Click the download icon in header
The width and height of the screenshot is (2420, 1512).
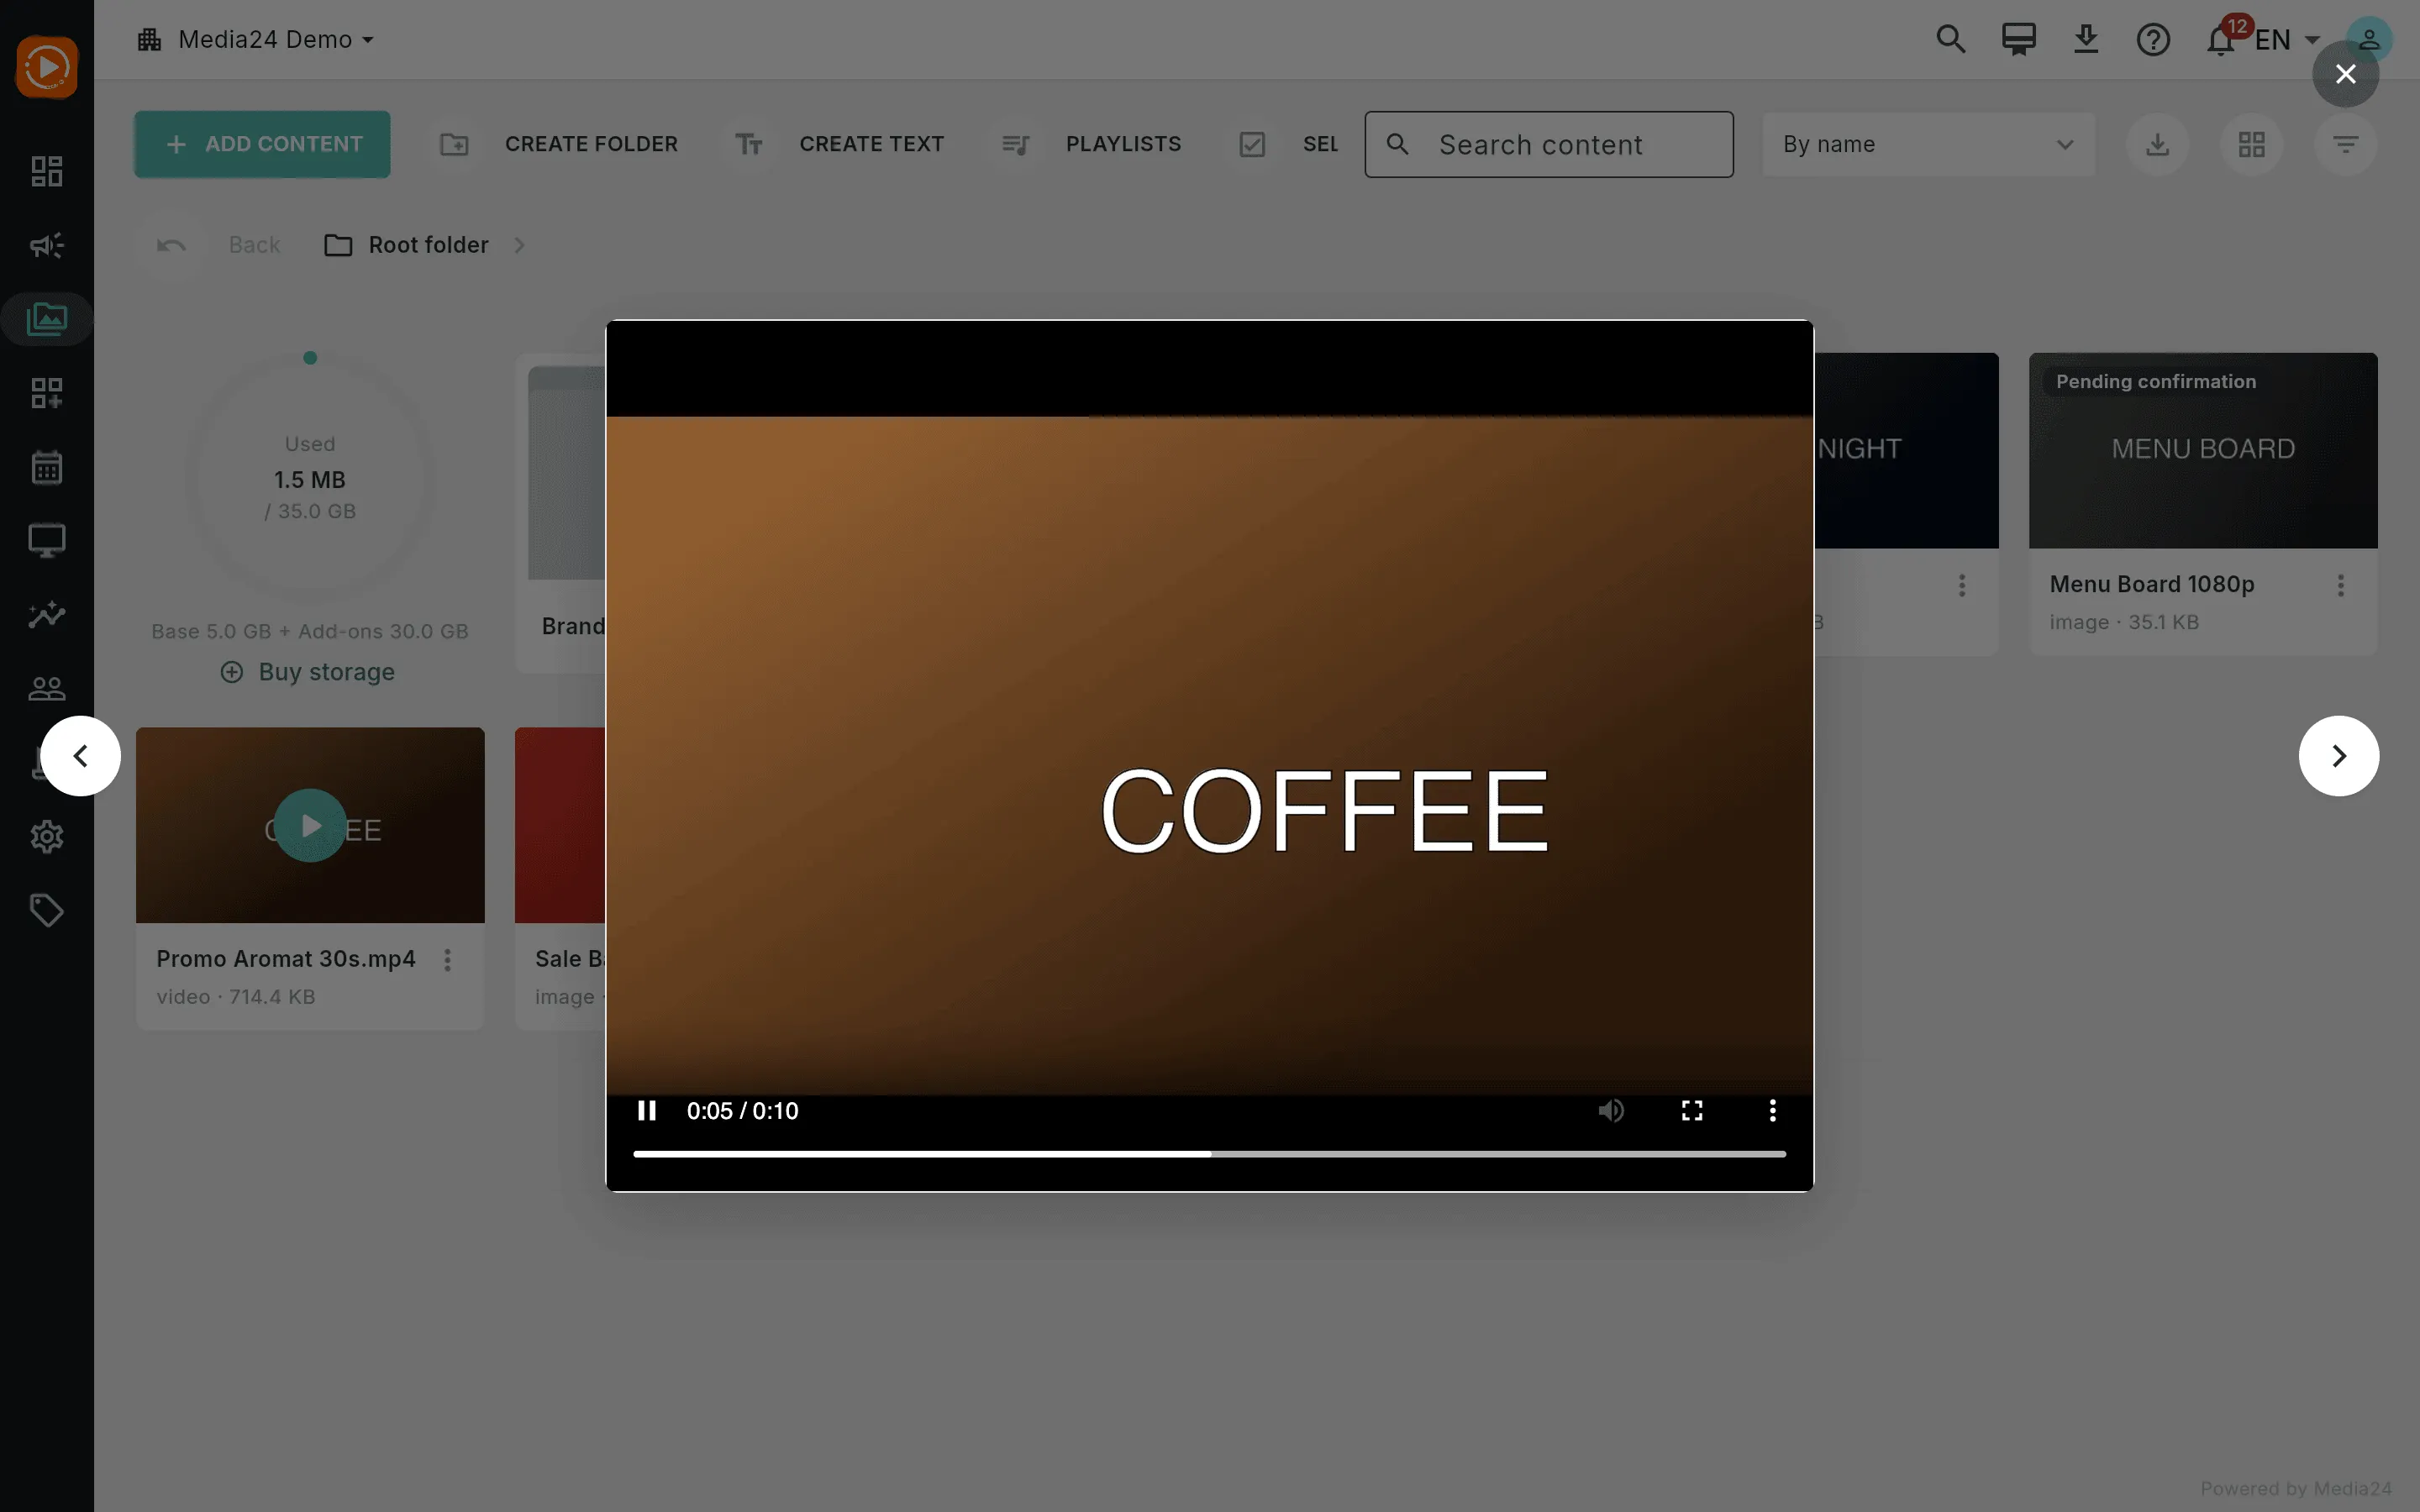[2085, 40]
